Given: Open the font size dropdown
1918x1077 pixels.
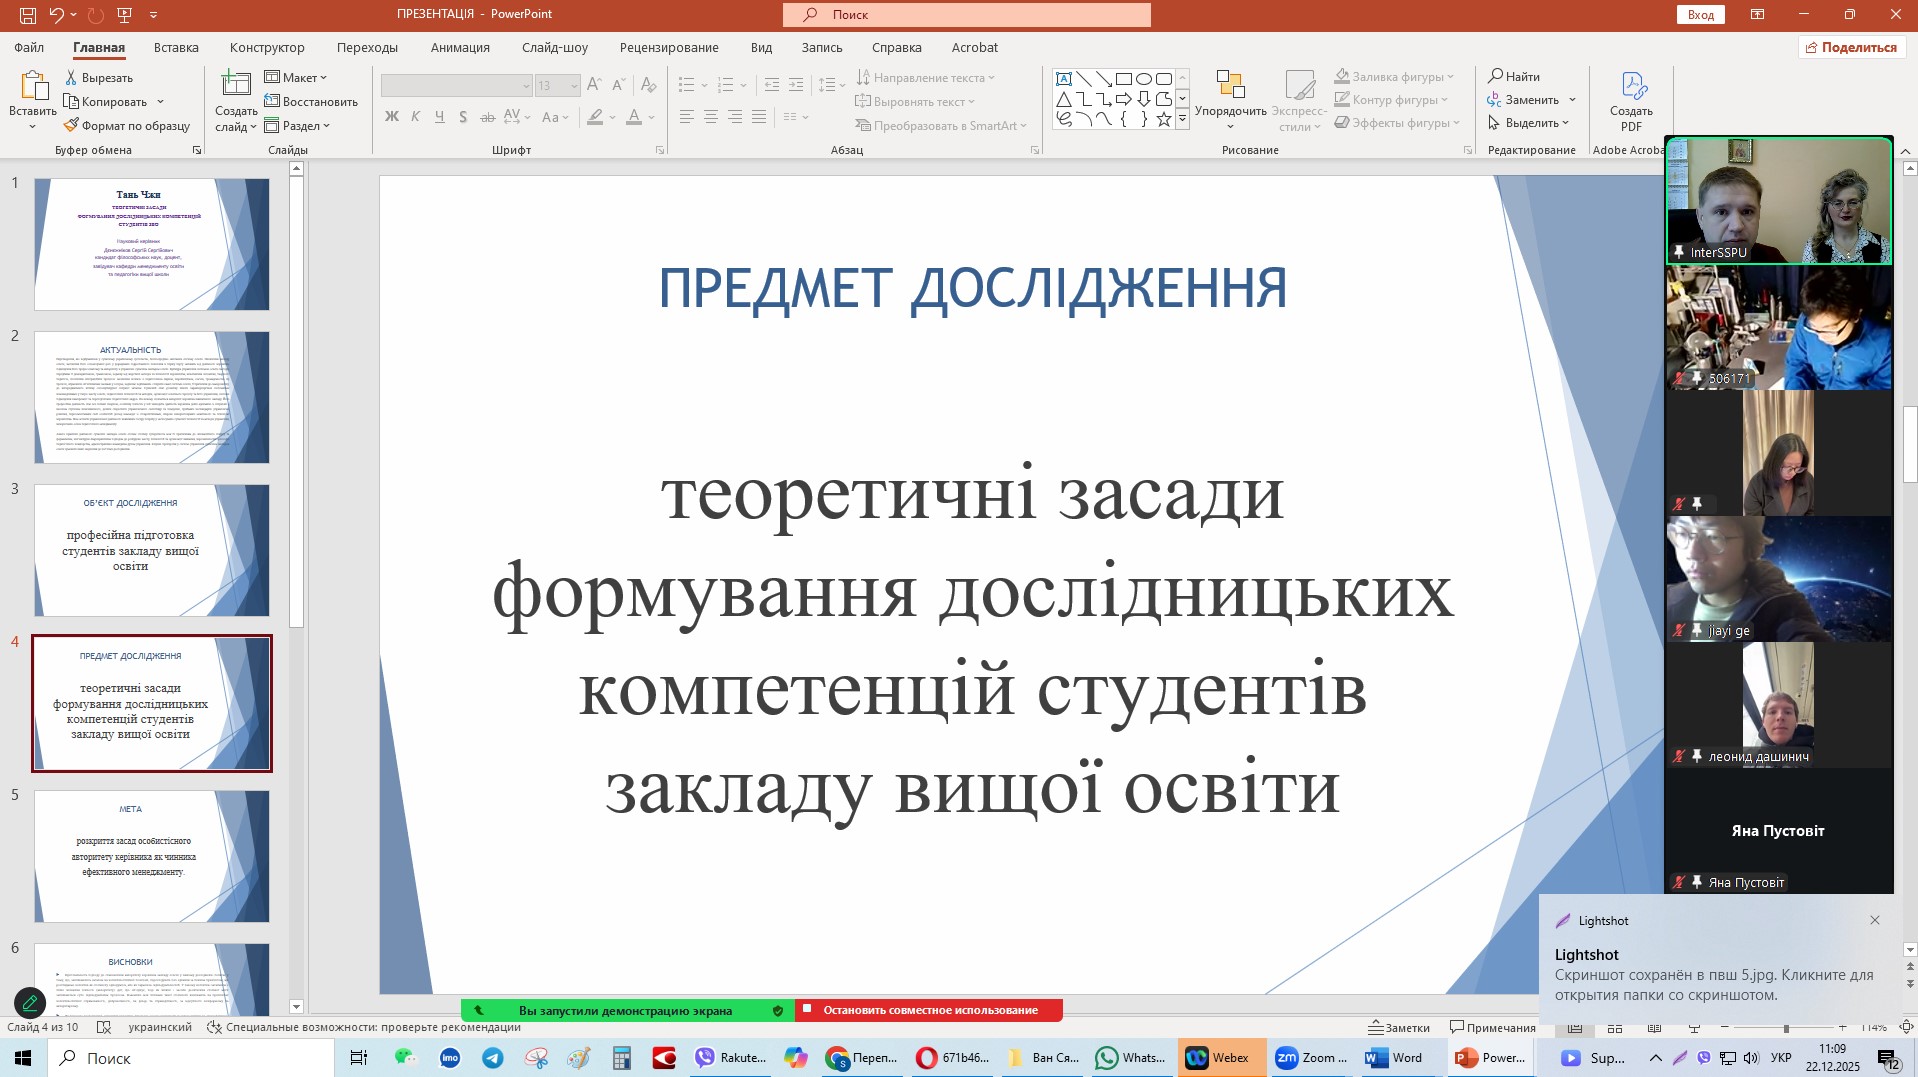Looking at the screenshot, I should pos(574,86).
